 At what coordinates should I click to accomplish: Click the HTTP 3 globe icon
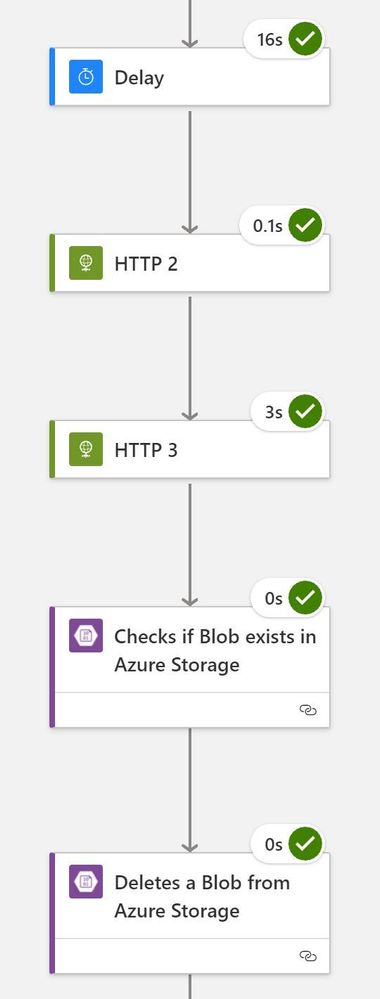(85, 449)
